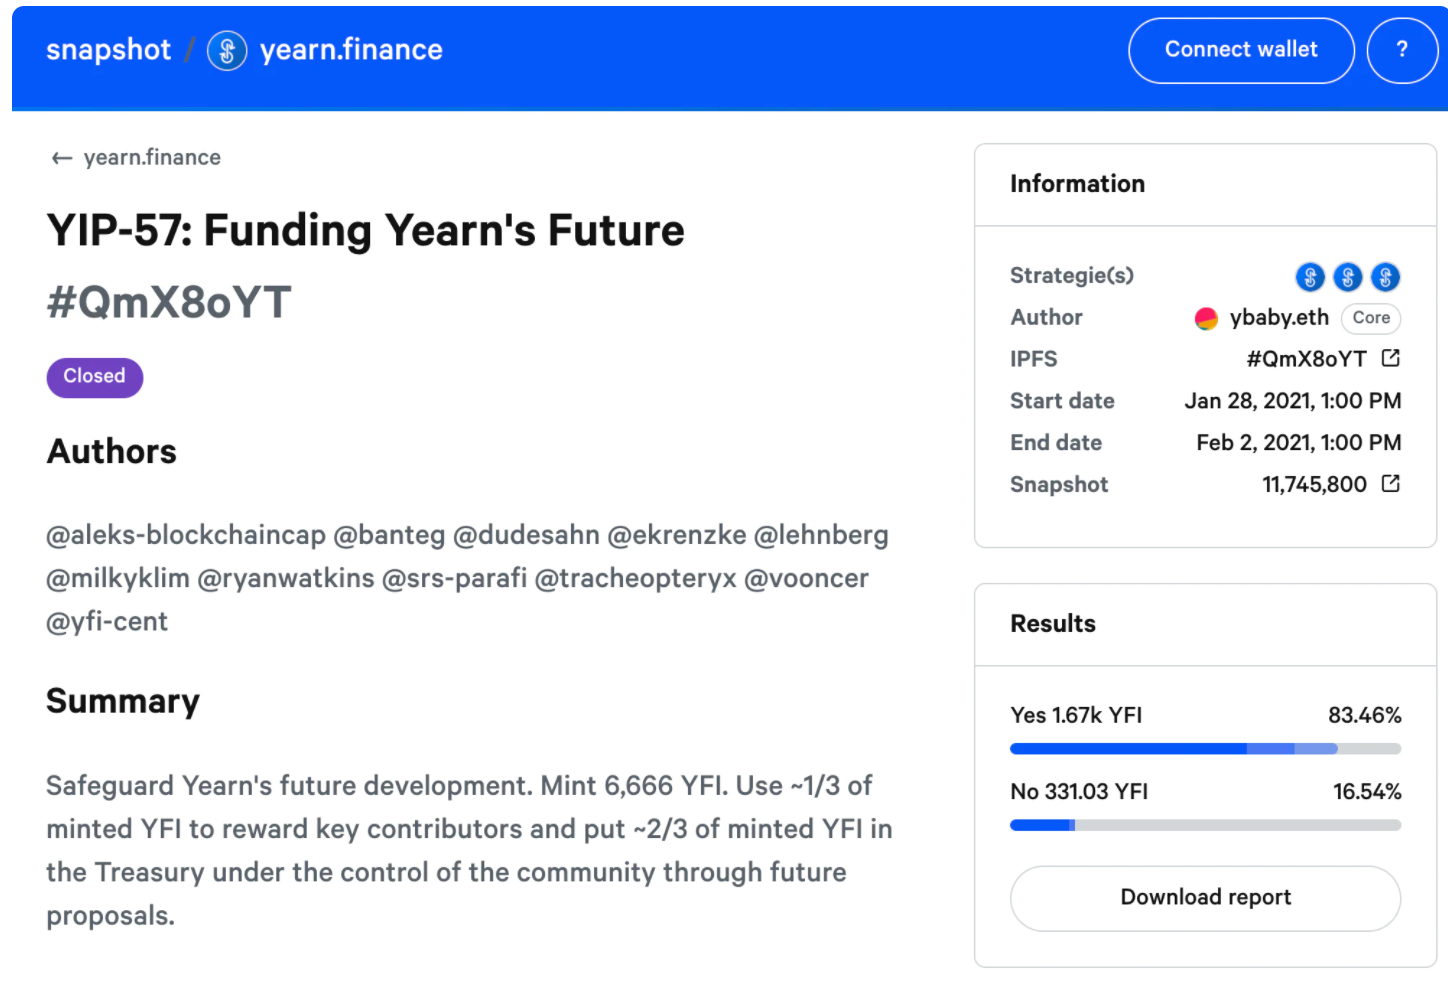This screenshot has width=1448, height=998.
Task: Click the second strategy icon
Action: (x=1348, y=277)
